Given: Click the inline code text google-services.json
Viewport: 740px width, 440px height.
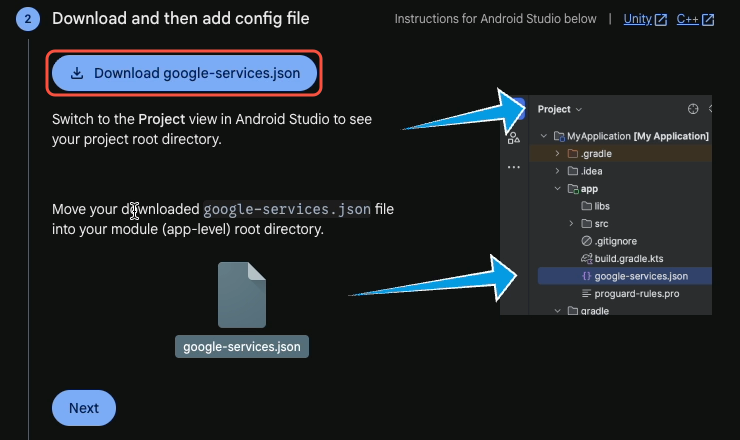Looking at the screenshot, I should (x=287, y=209).
